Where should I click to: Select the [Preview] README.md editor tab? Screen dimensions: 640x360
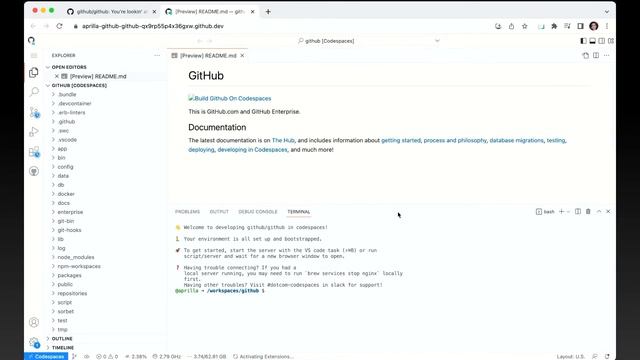[x=208, y=56]
